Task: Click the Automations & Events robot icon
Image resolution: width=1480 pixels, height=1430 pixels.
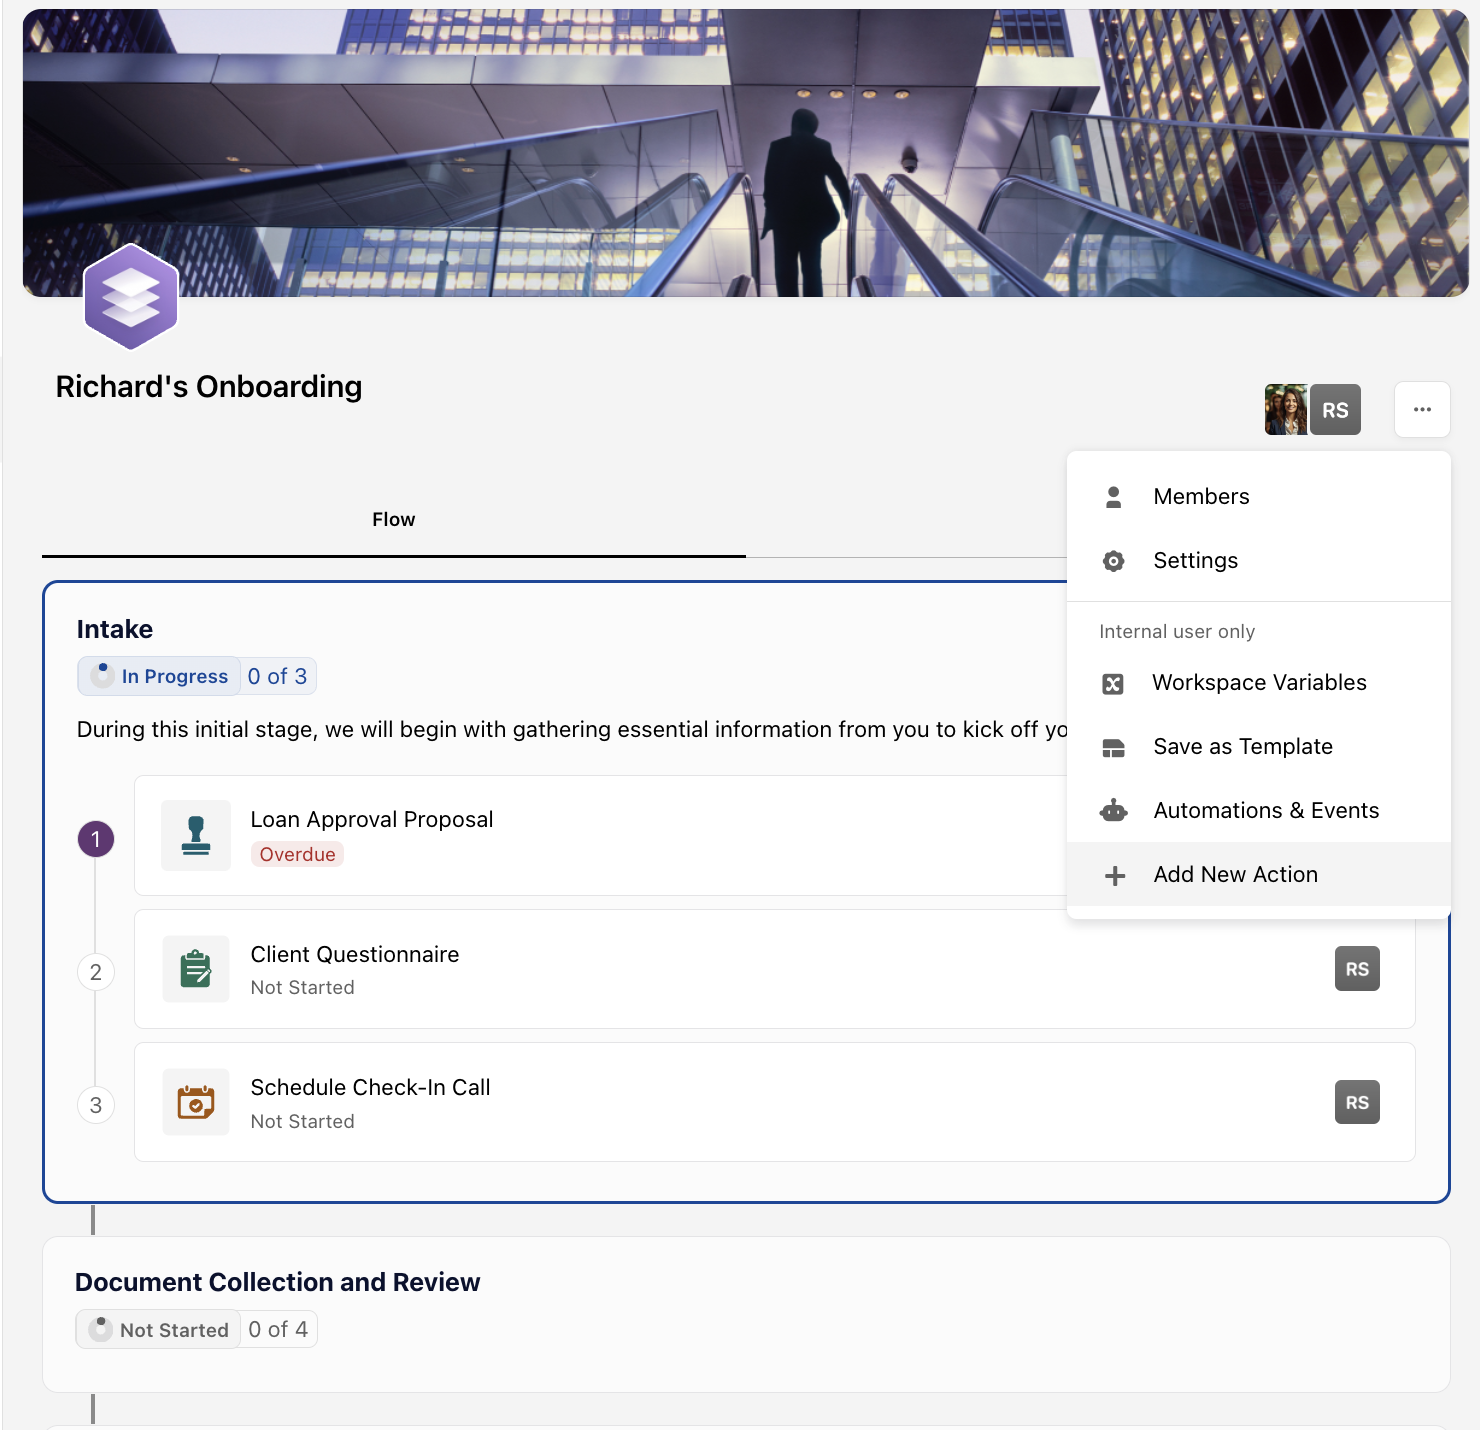Action: pyautogui.click(x=1114, y=810)
